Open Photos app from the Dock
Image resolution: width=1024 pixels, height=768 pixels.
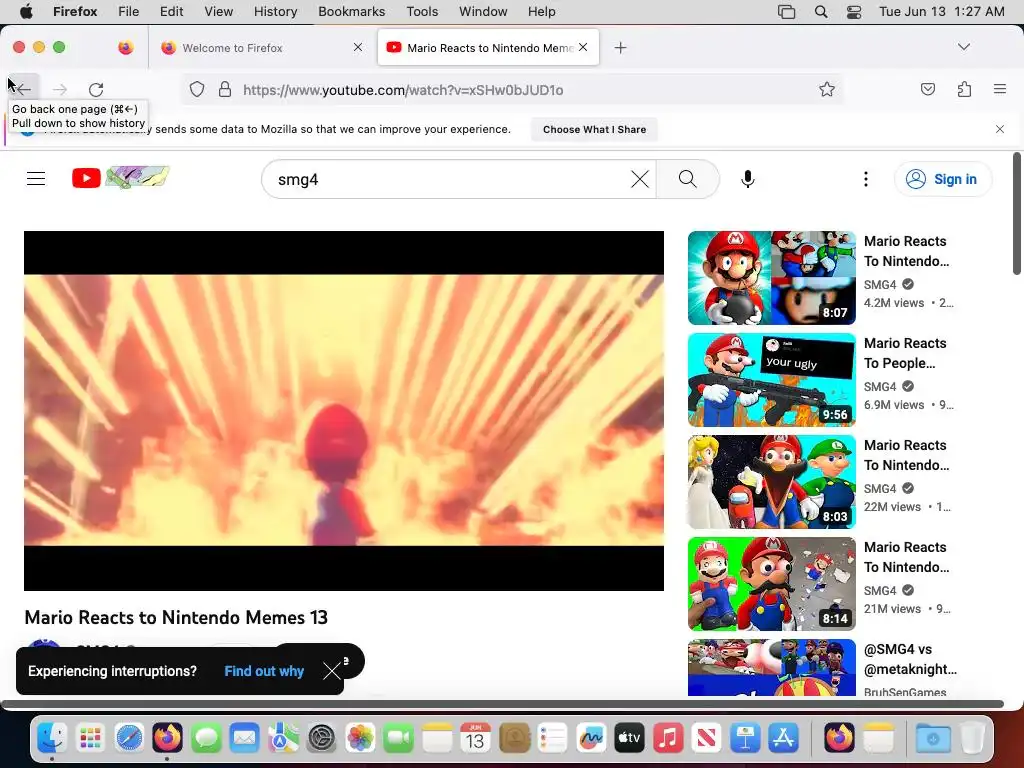pos(360,739)
